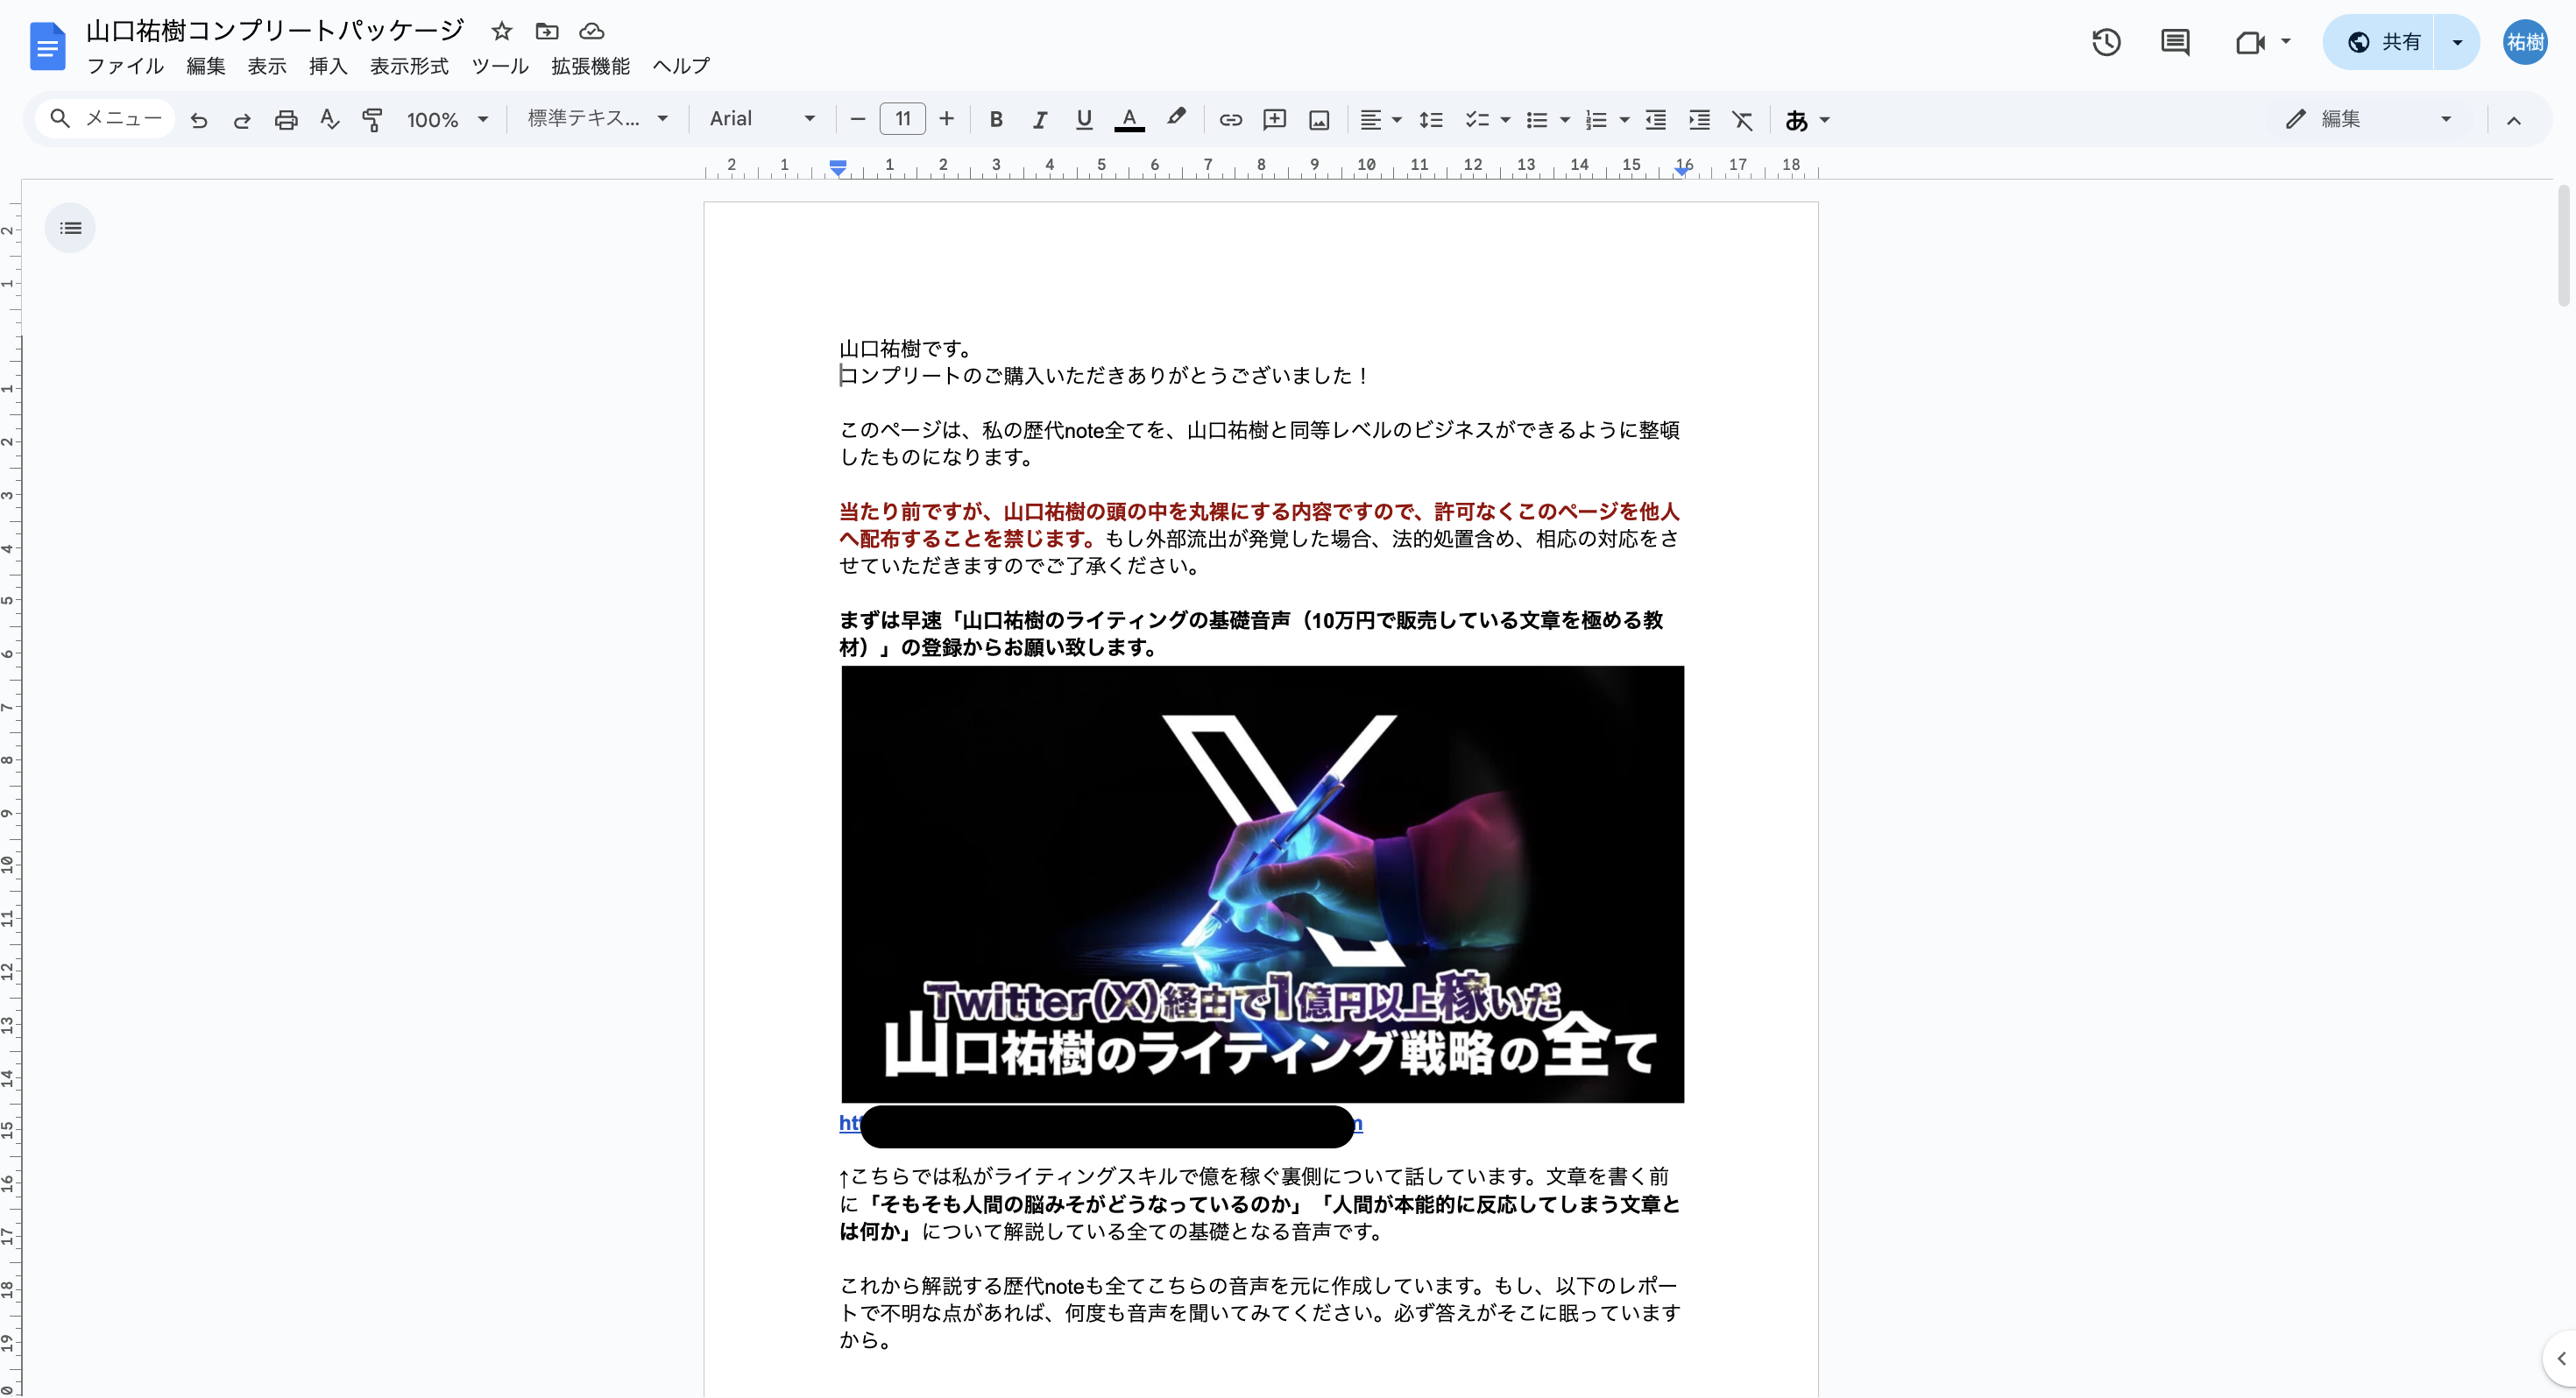This screenshot has height=1398, width=2576.
Task: Toggle italic formatting
Action: pos(1040,120)
